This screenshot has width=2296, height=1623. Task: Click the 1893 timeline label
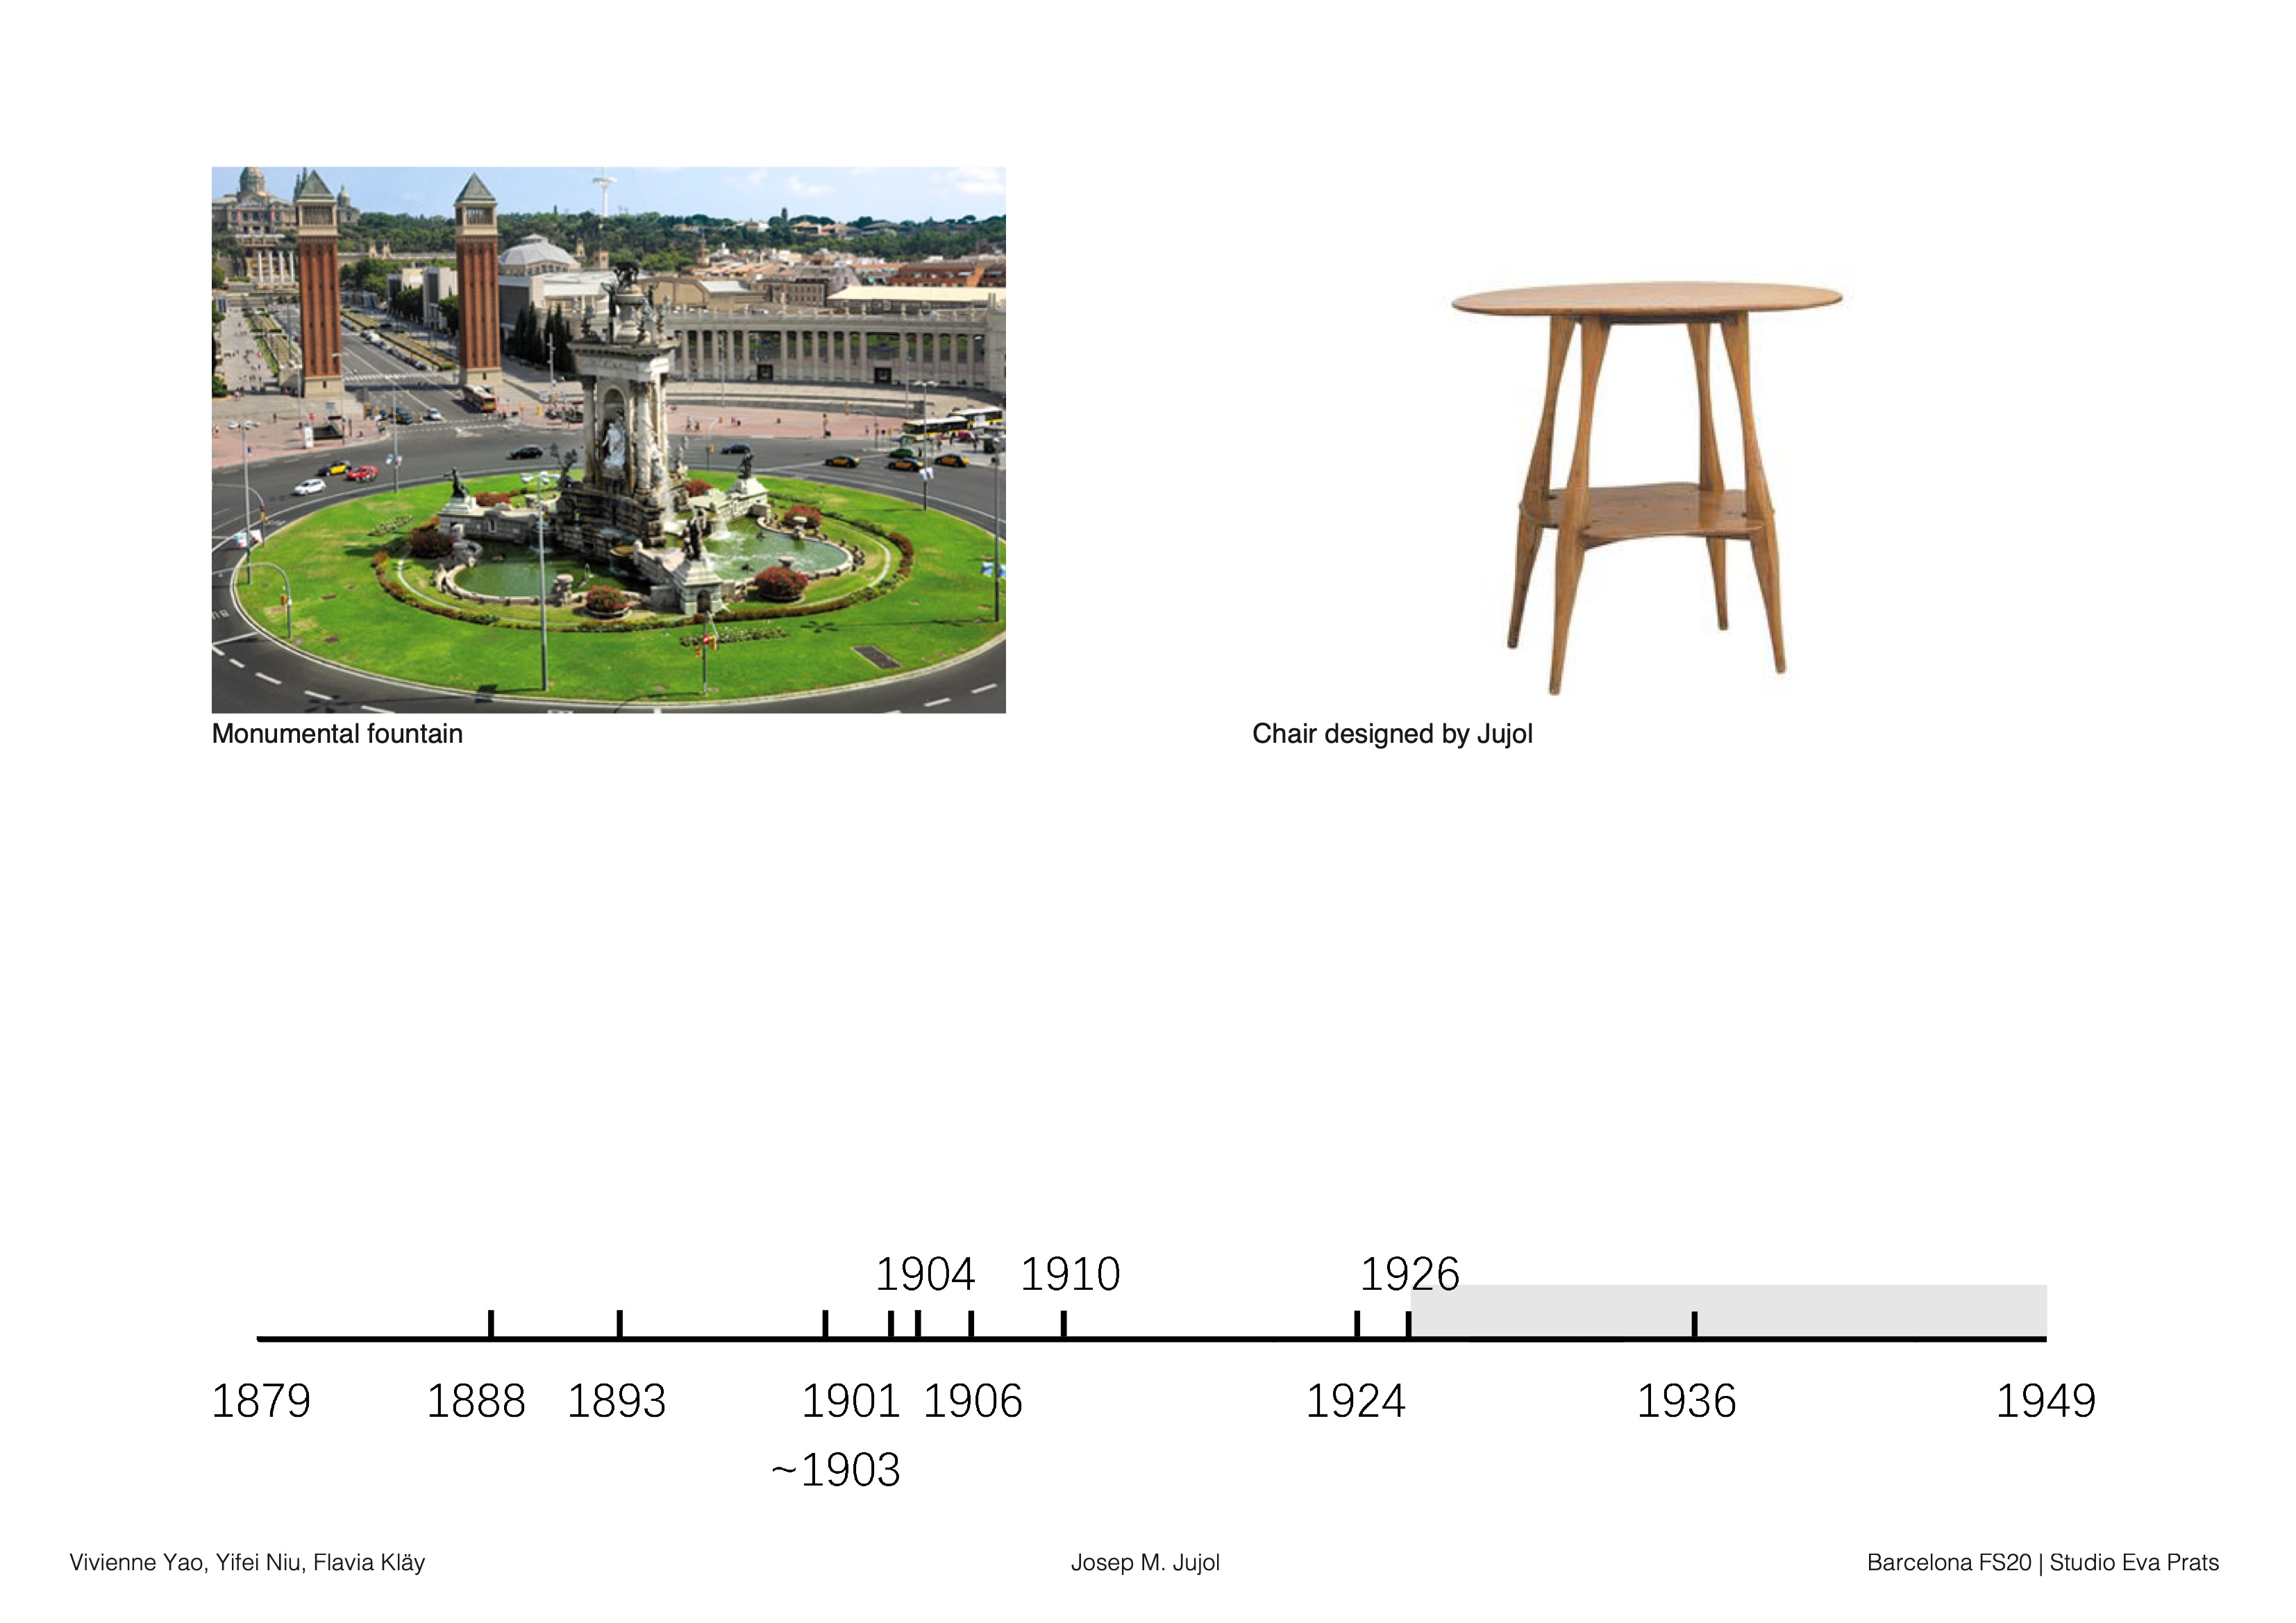(617, 1401)
